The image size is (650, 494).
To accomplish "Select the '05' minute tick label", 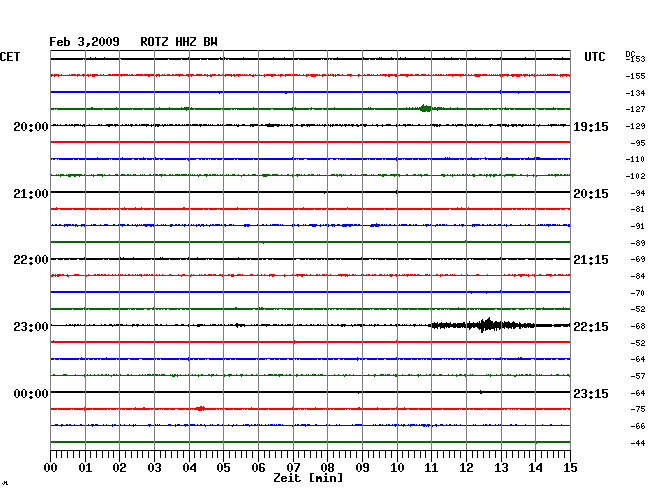I will (x=223, y=467).
